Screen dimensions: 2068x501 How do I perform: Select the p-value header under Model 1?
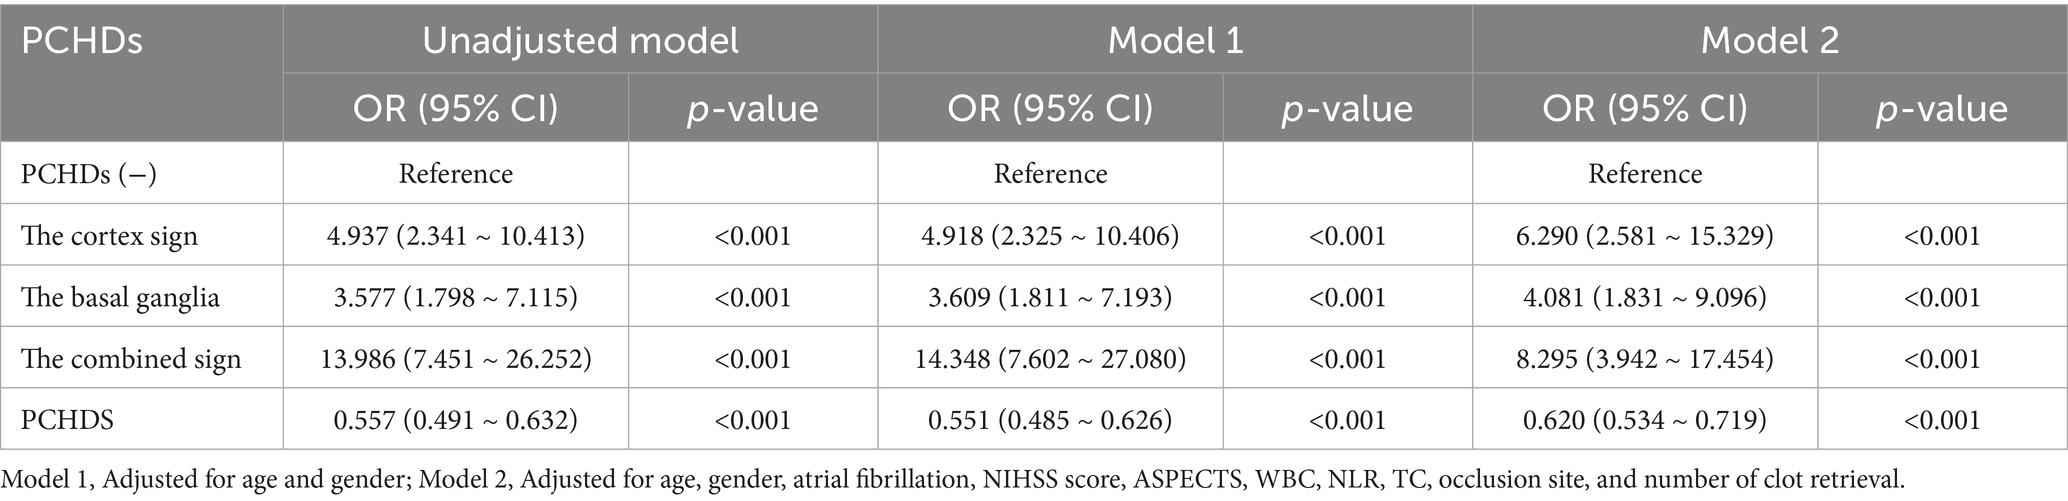coord(1347,108)
